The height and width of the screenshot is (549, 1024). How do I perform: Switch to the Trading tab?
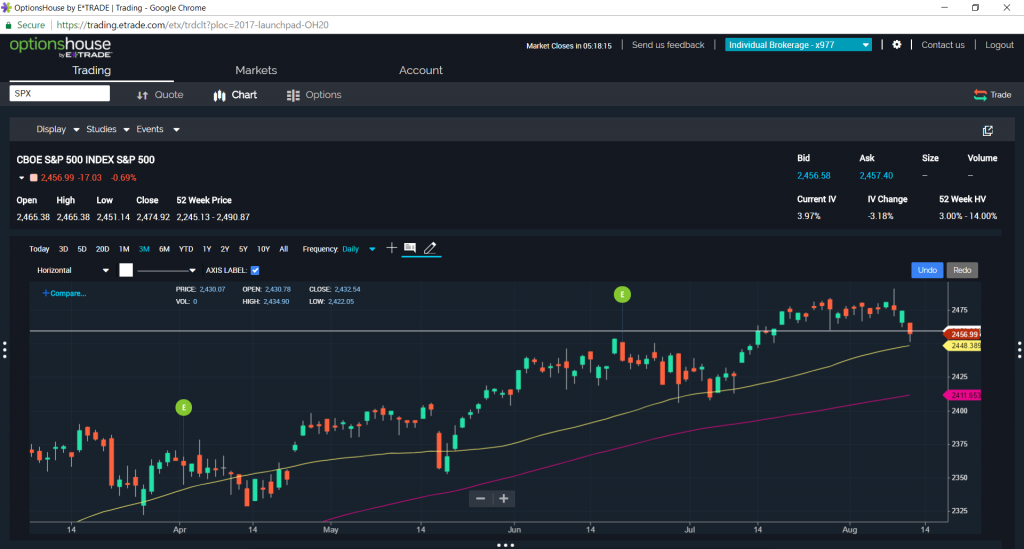tap(91, 71)
